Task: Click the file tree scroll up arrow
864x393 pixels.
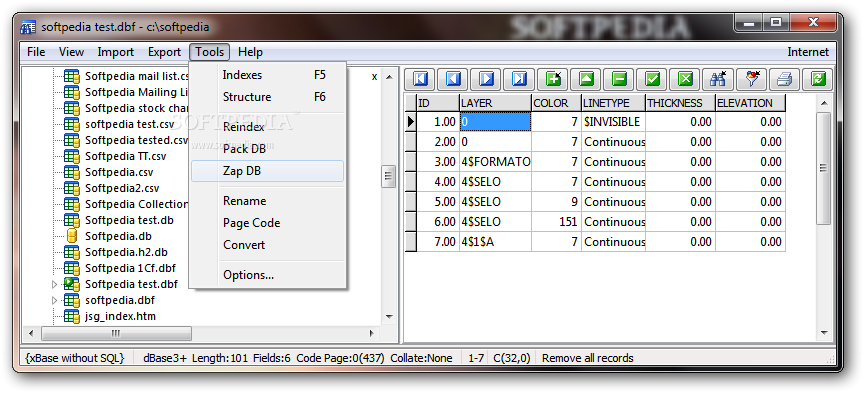Action: pyautogui.click(x=389, y=77)
